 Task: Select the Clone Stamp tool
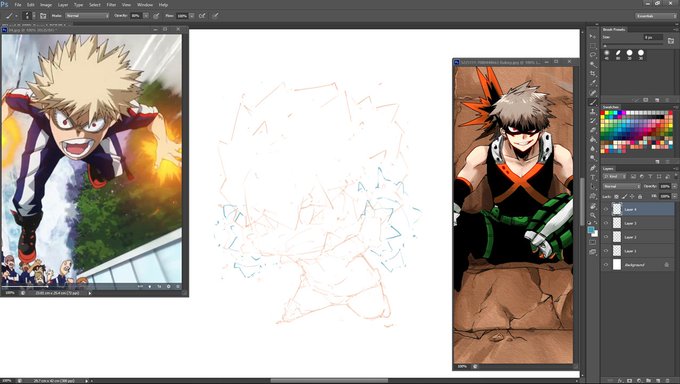593,111
